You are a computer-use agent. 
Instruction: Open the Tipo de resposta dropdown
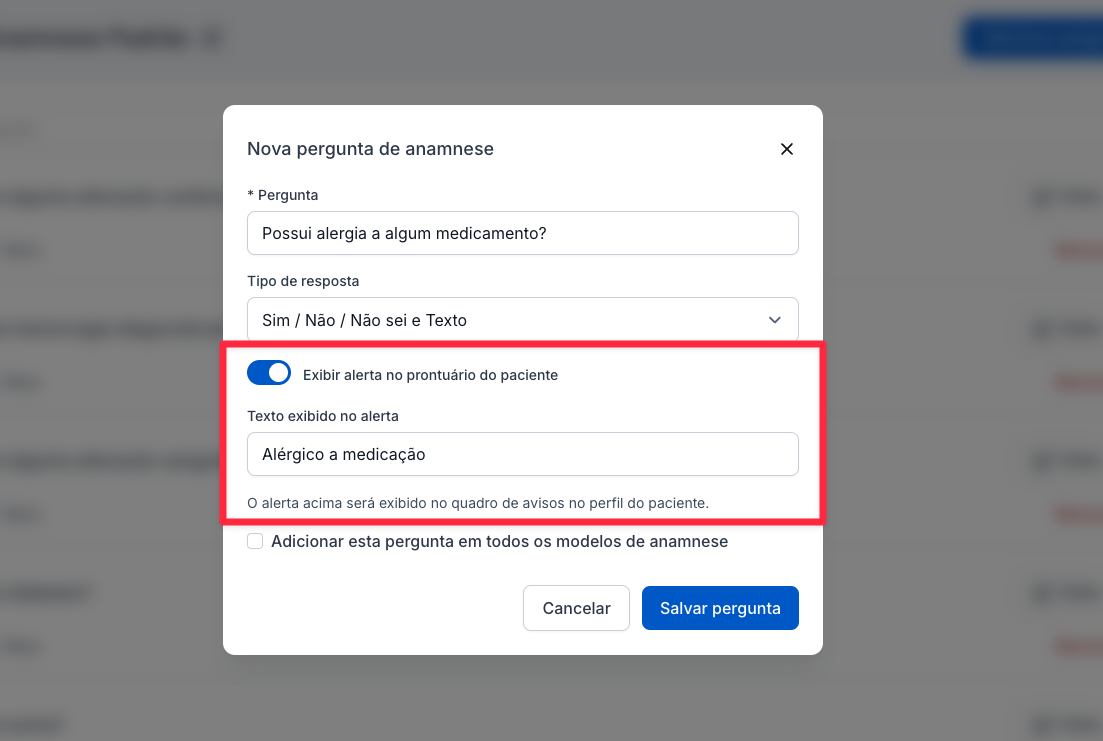510,320
